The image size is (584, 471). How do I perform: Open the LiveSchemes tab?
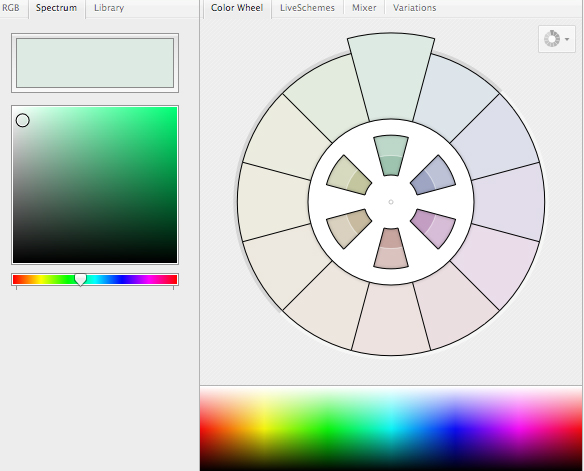click(307, 8)
